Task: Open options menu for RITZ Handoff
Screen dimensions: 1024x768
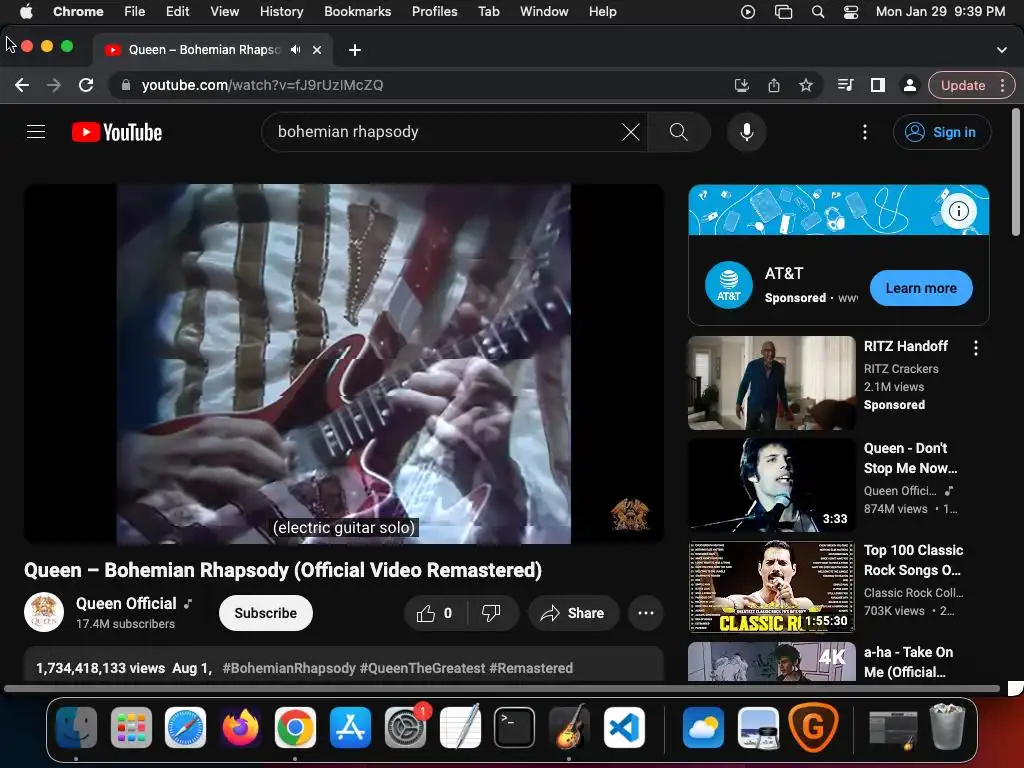Action: 976,348
